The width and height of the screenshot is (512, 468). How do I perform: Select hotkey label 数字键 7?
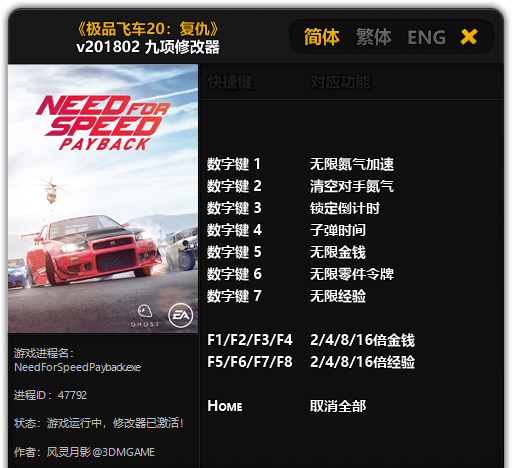pos(234,296)
